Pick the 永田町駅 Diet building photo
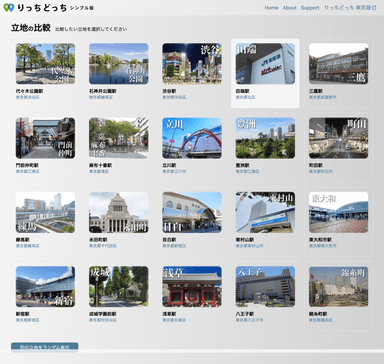The height and width of the screenshot is (364, 384). coord(119,212)
